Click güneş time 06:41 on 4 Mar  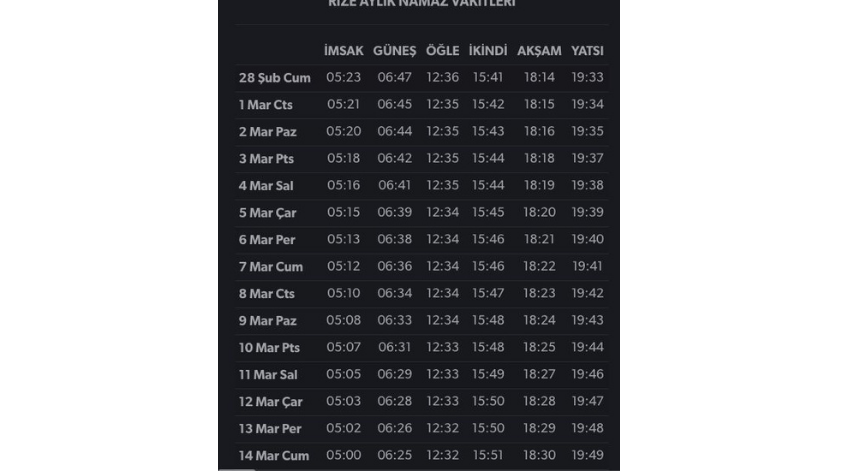coord(394,185)
